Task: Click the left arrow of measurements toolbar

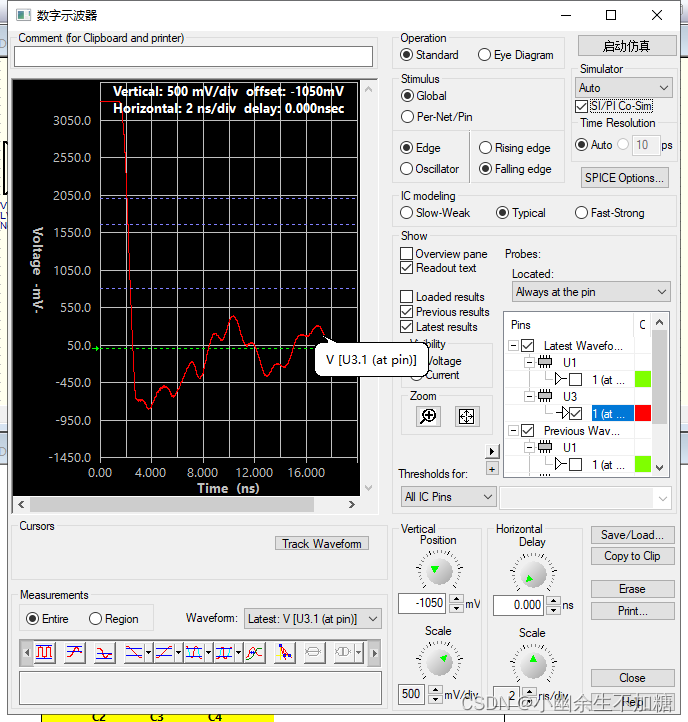Action: [27, 653]
